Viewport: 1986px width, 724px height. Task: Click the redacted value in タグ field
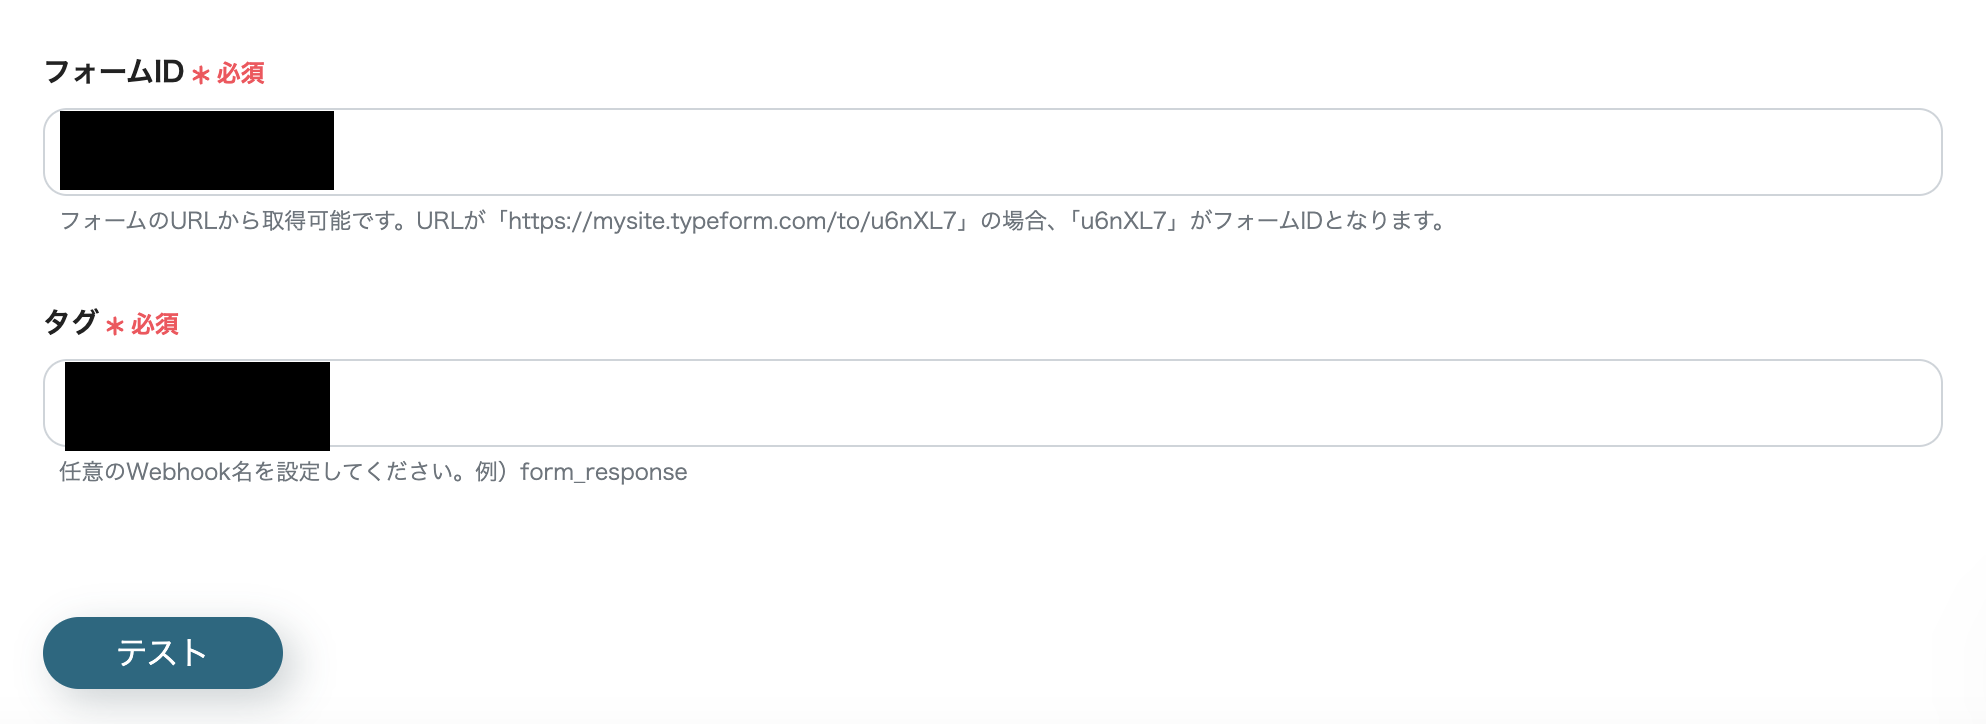coord(196,406)
